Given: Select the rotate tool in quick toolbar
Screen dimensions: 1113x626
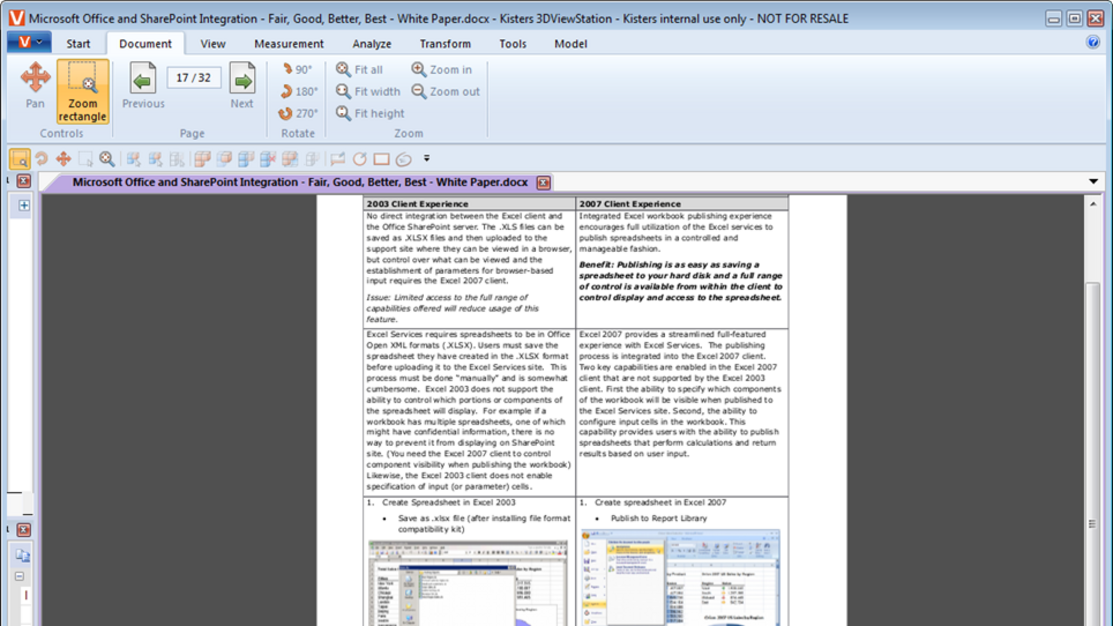Looking at the screenshot, I should coord(42,159).
